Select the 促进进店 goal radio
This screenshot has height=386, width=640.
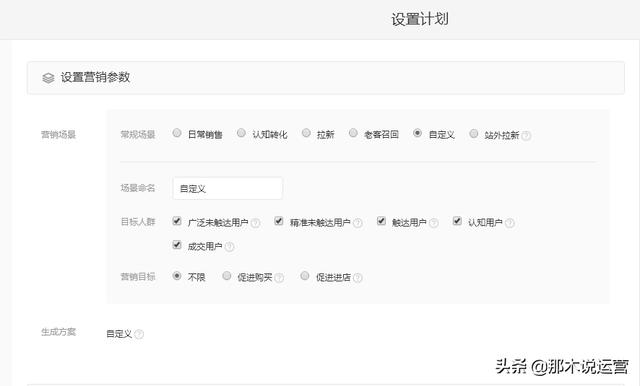(x=304, y=276)
